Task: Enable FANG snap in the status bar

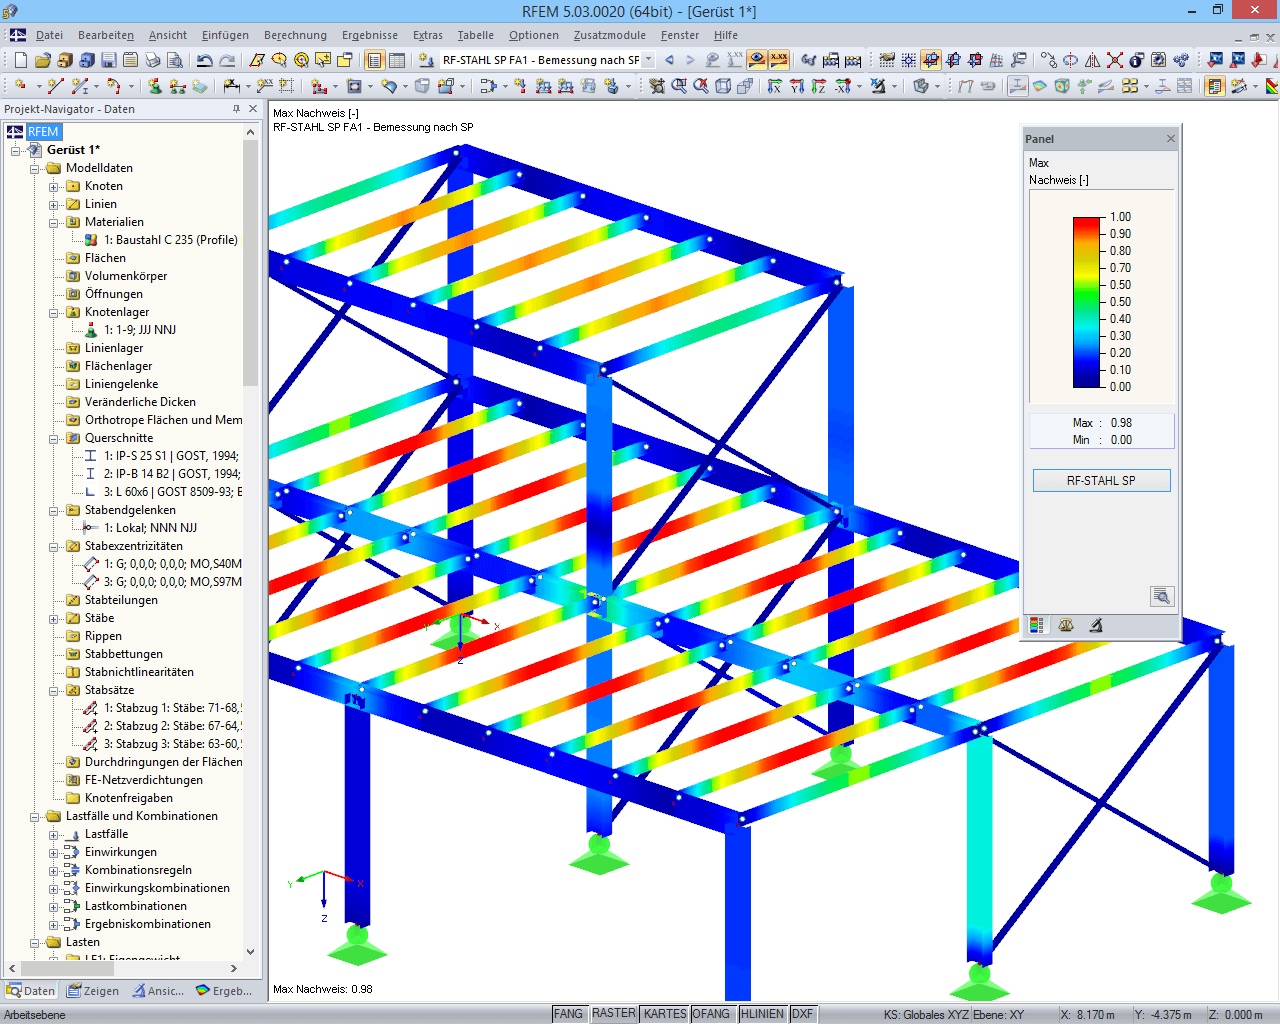Action: click(569, 1013)
